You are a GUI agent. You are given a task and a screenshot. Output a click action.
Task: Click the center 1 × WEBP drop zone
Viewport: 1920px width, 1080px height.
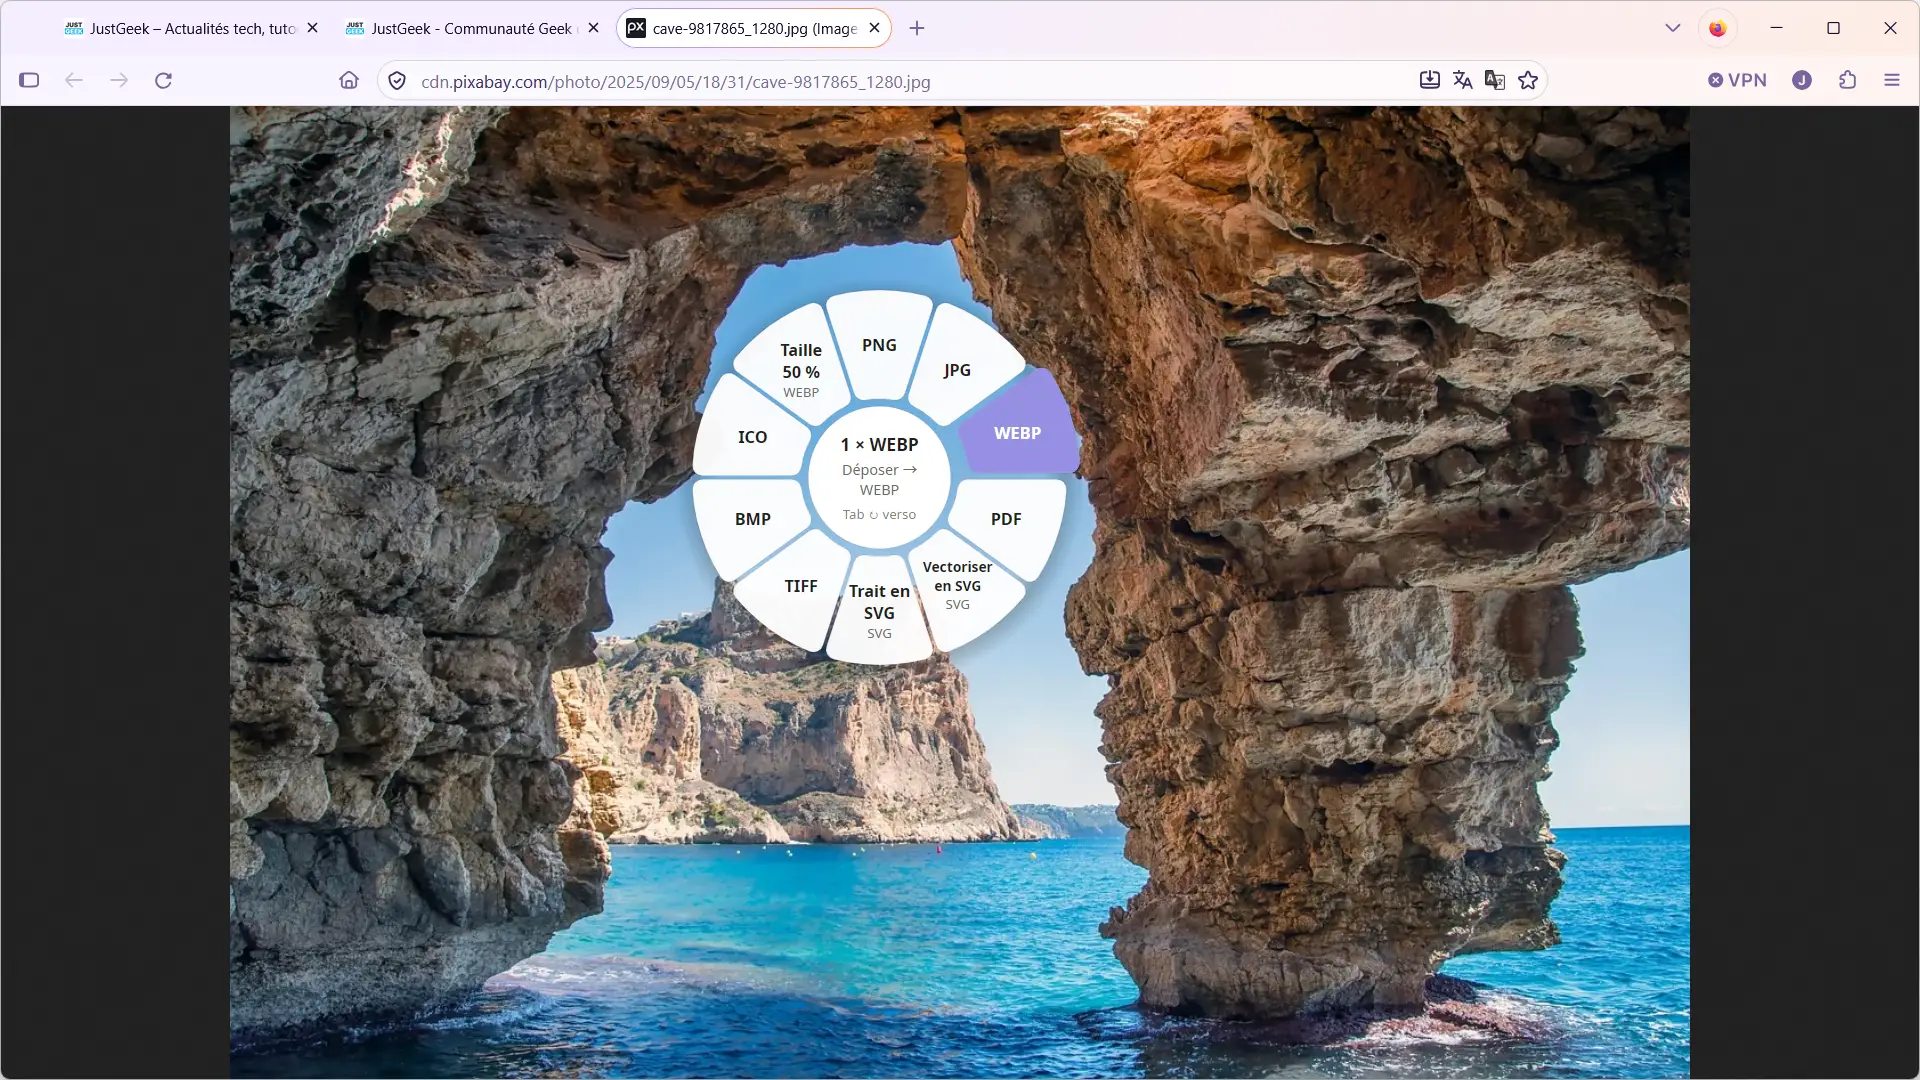(879, 478)
